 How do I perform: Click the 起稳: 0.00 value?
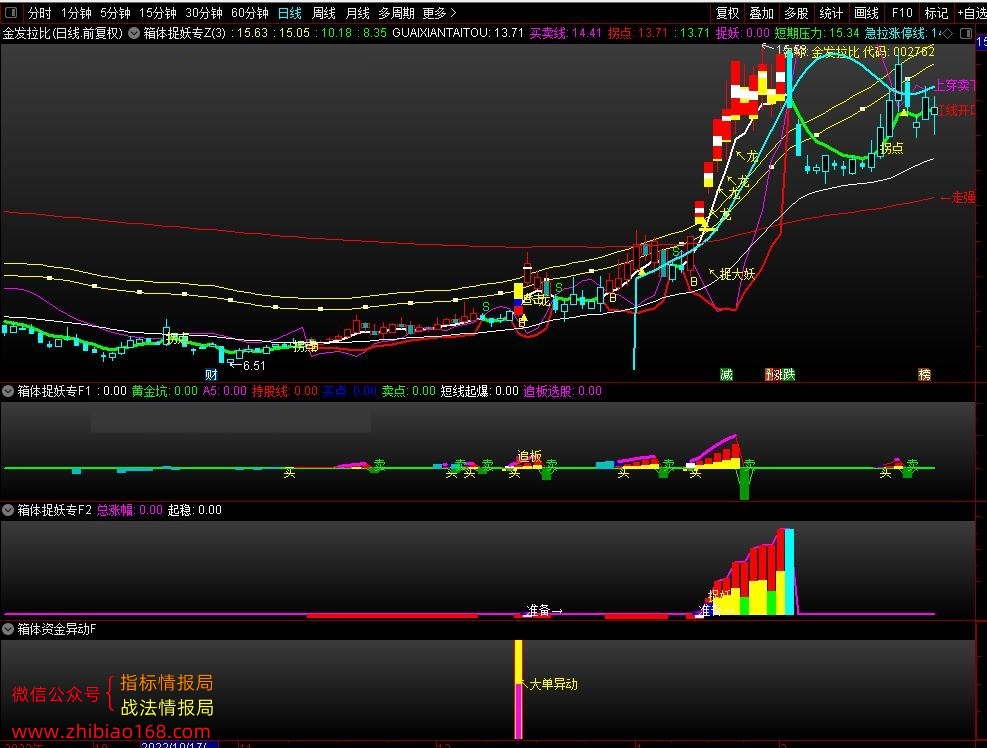pos(195,510)
